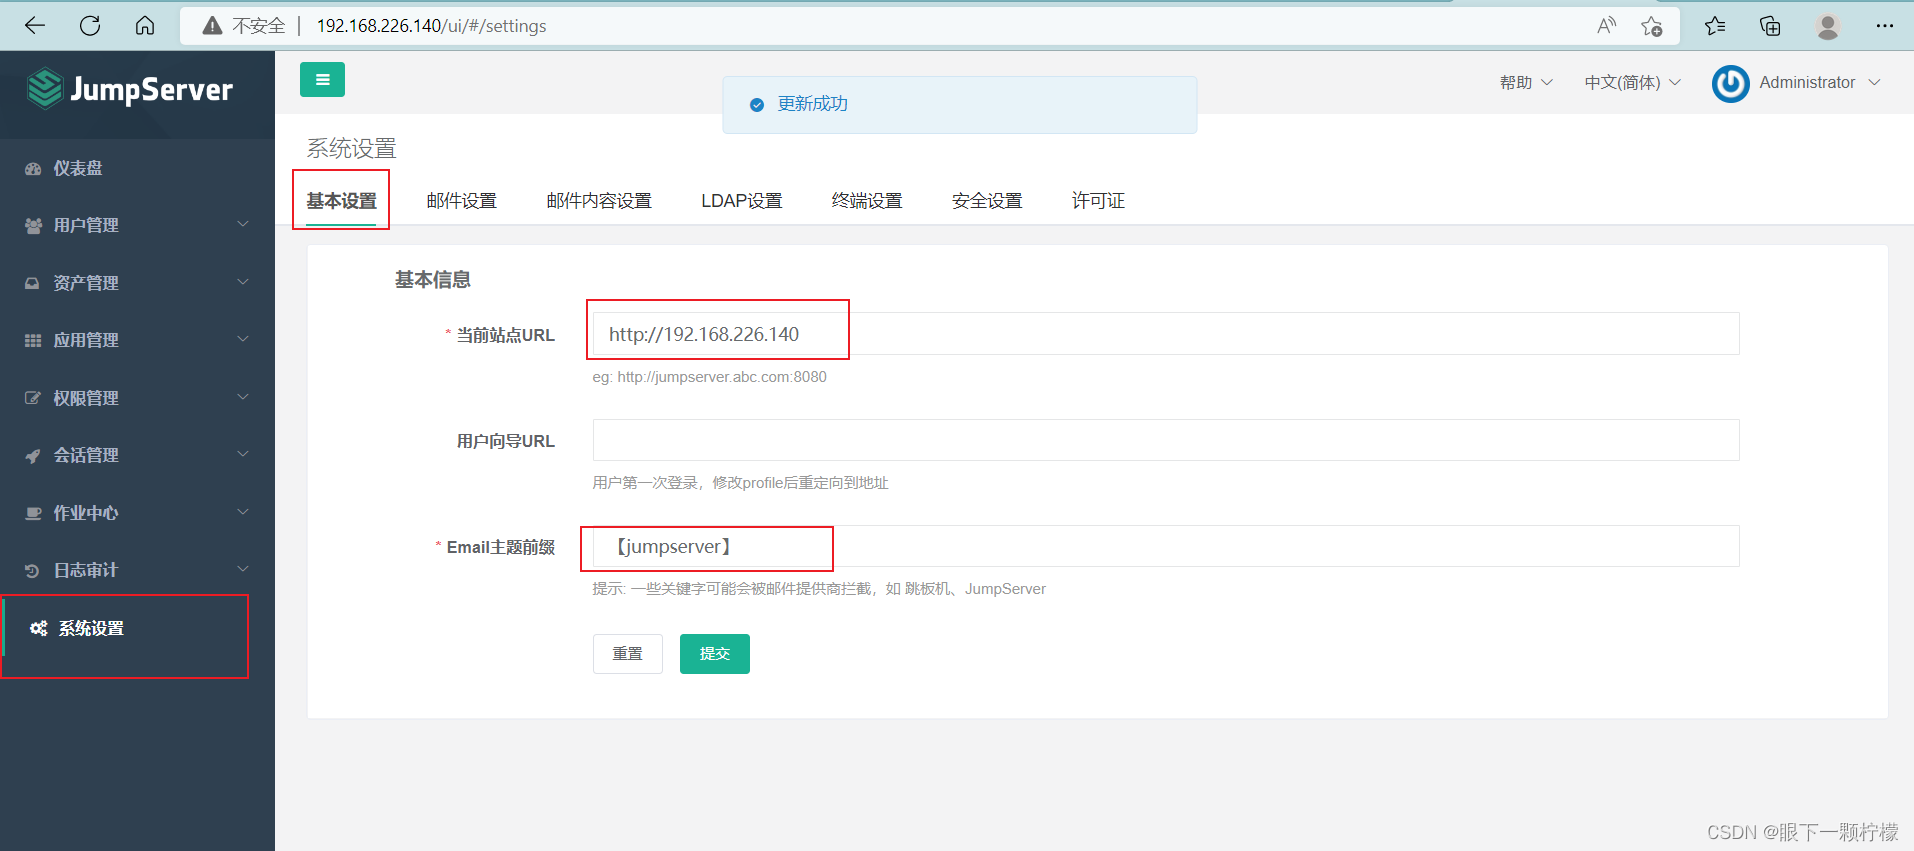Open 系统设置 in sidebar
1914x851 pixels.
91,628
